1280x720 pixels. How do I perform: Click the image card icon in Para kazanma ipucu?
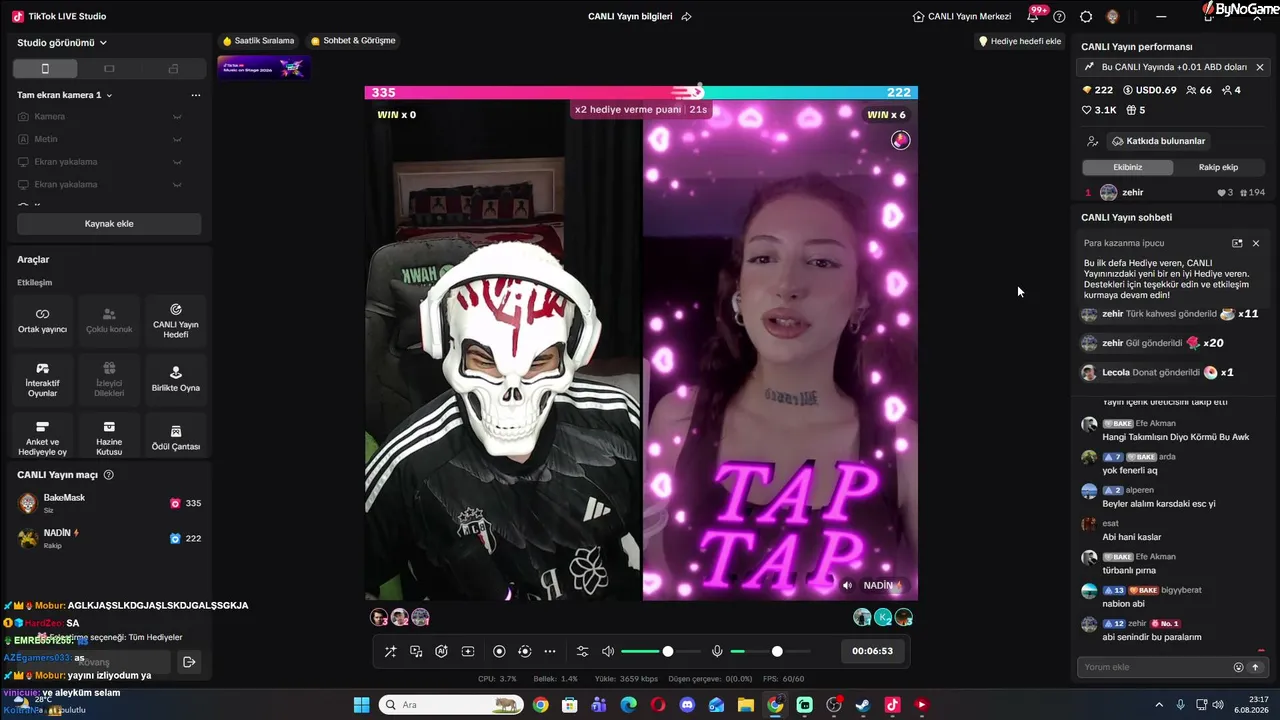(1237, 243)
